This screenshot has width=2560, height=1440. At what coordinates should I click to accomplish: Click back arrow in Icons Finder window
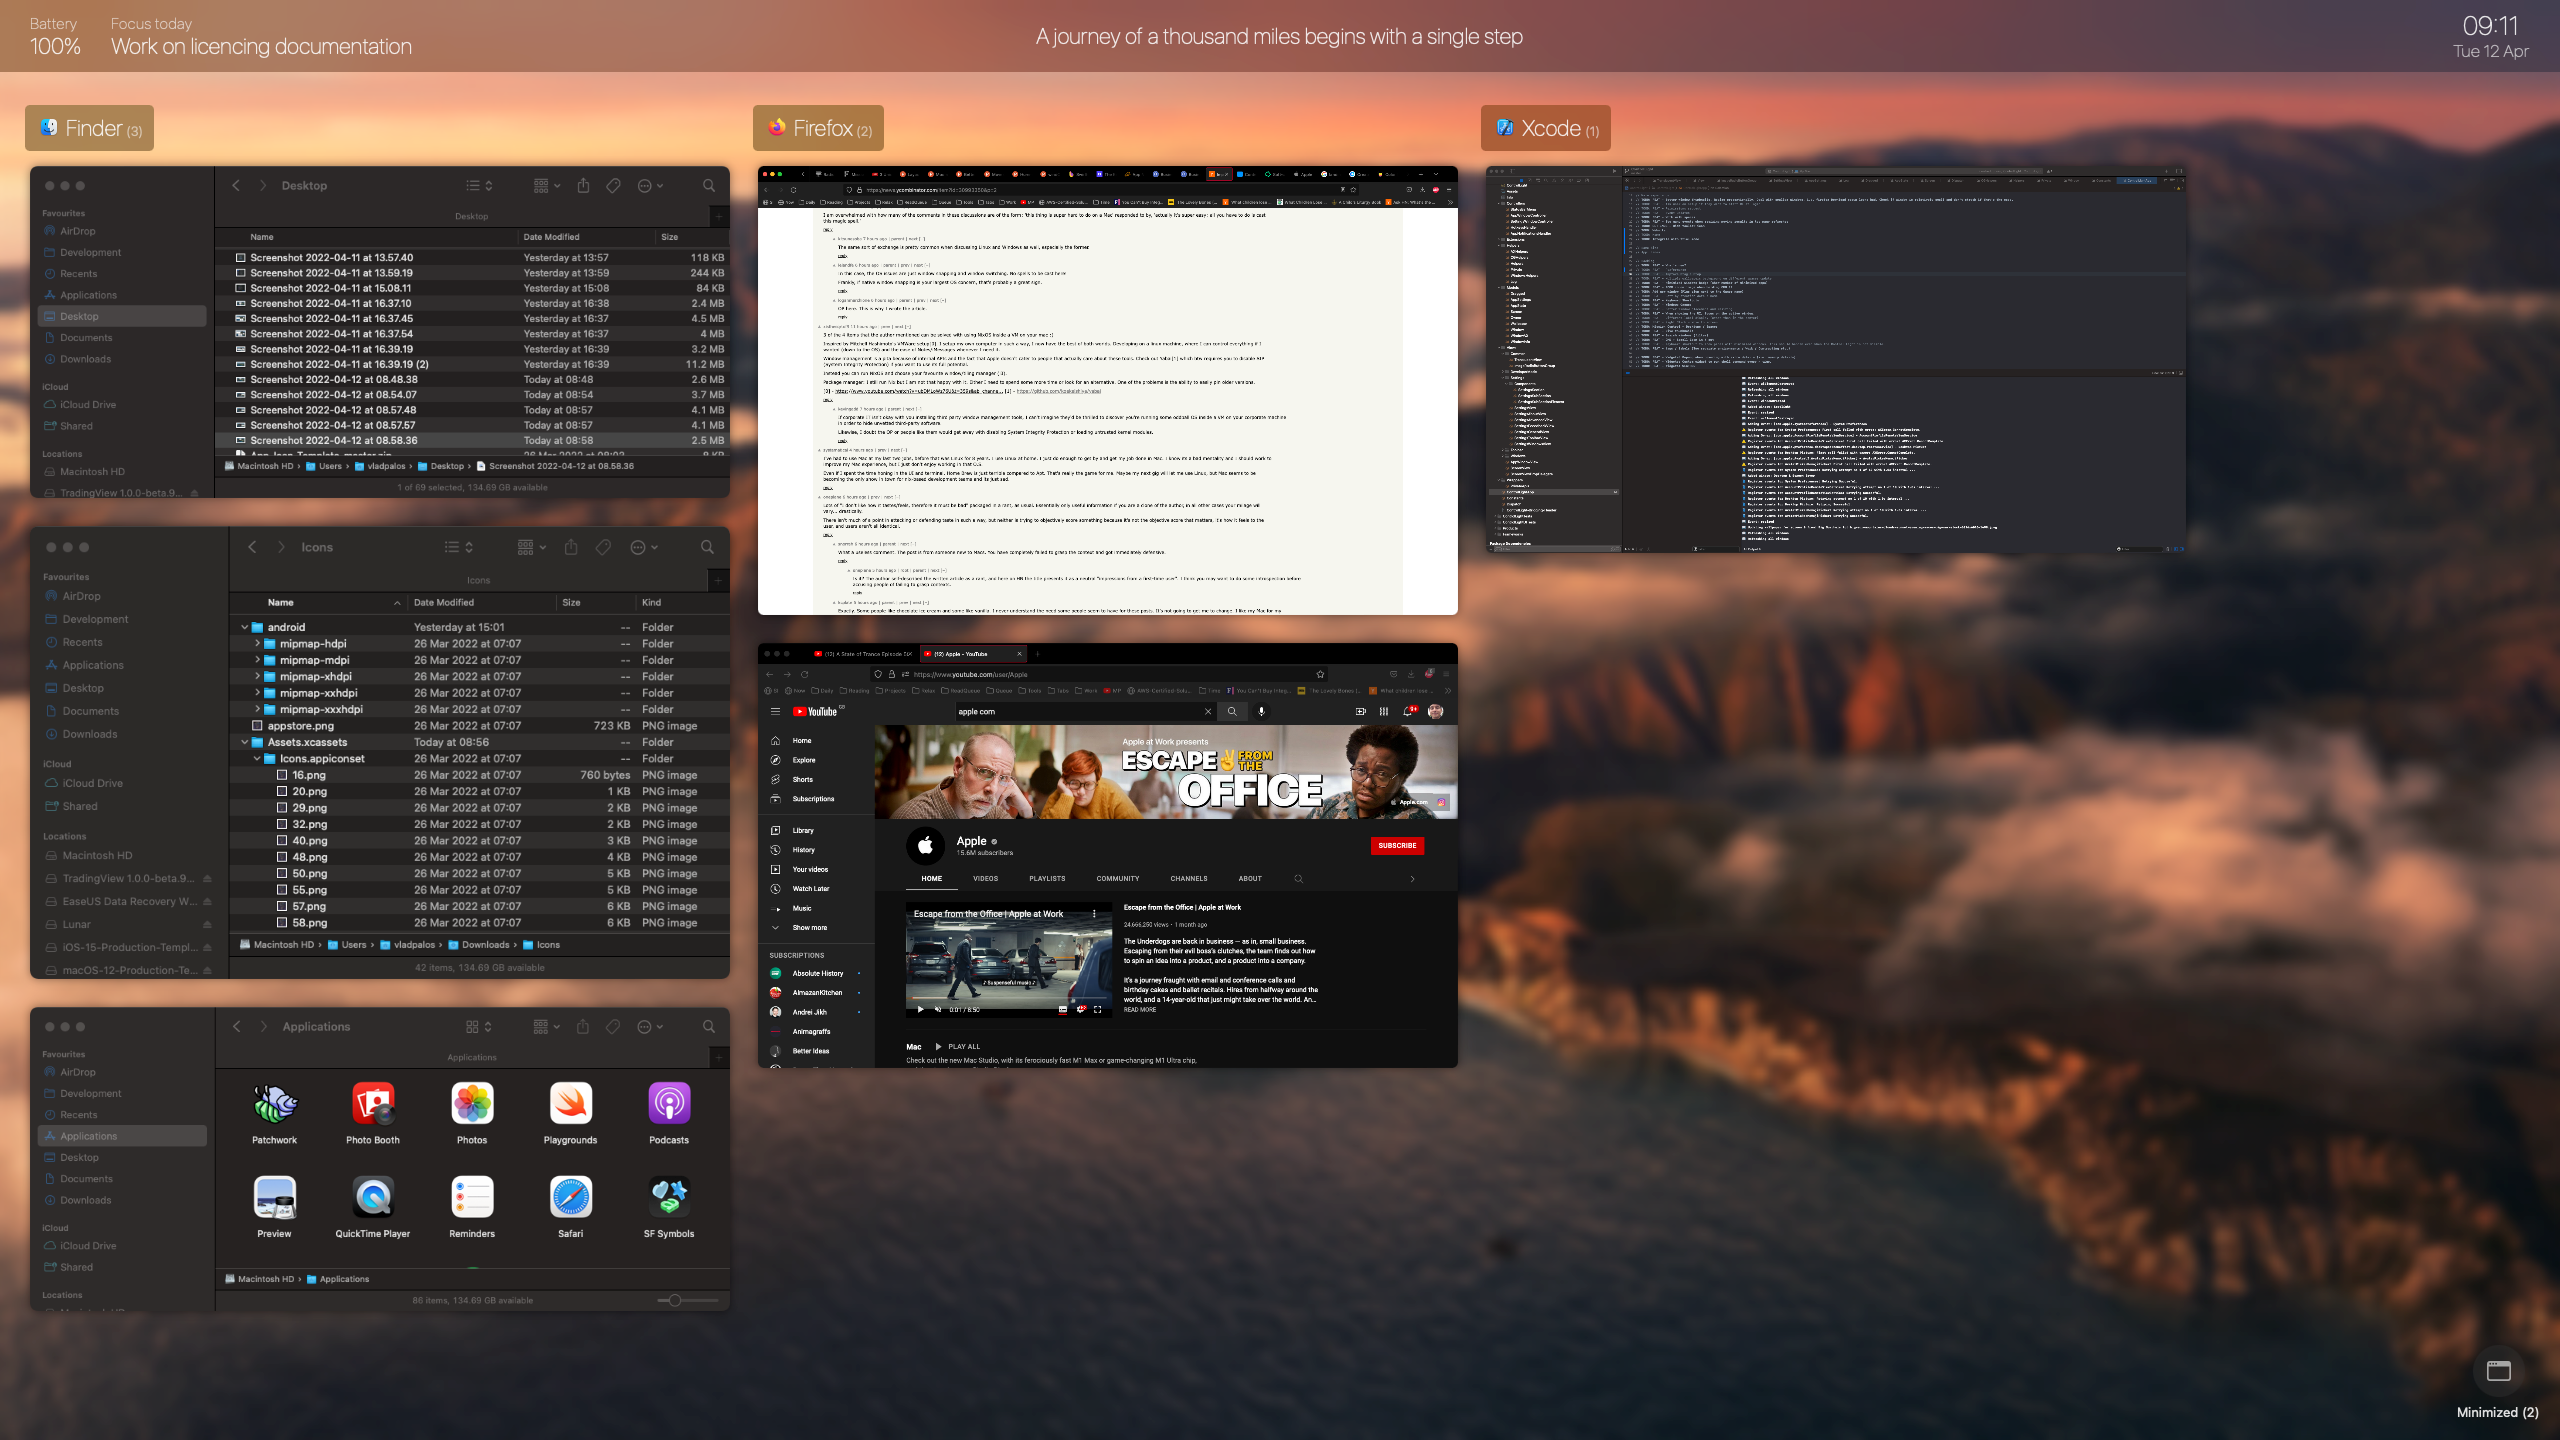click(252, 547)
